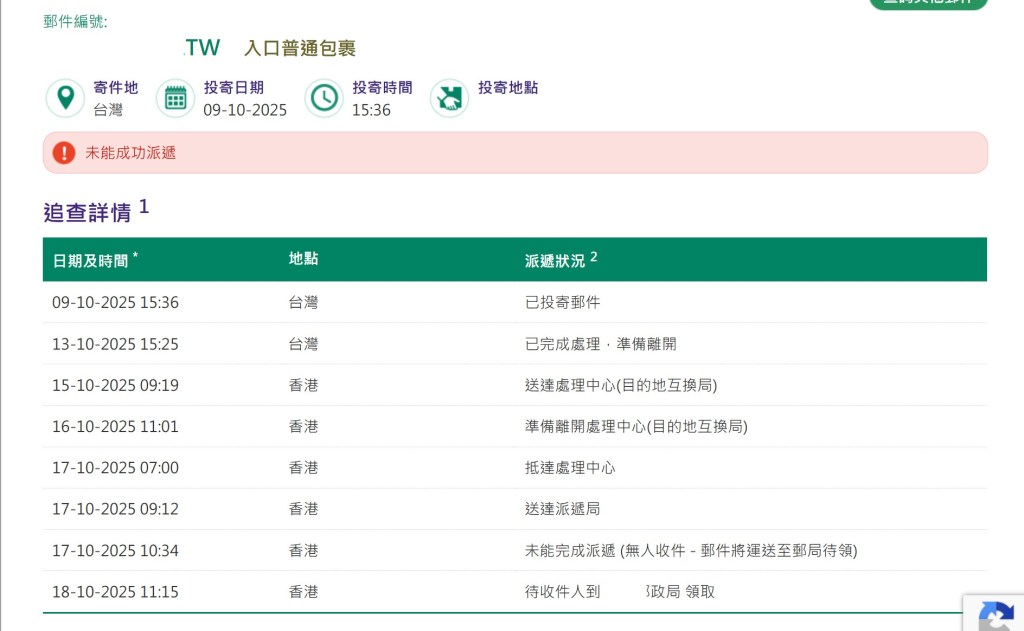Click the asterisk note beside 日期及時間

[x=135, y=257]
